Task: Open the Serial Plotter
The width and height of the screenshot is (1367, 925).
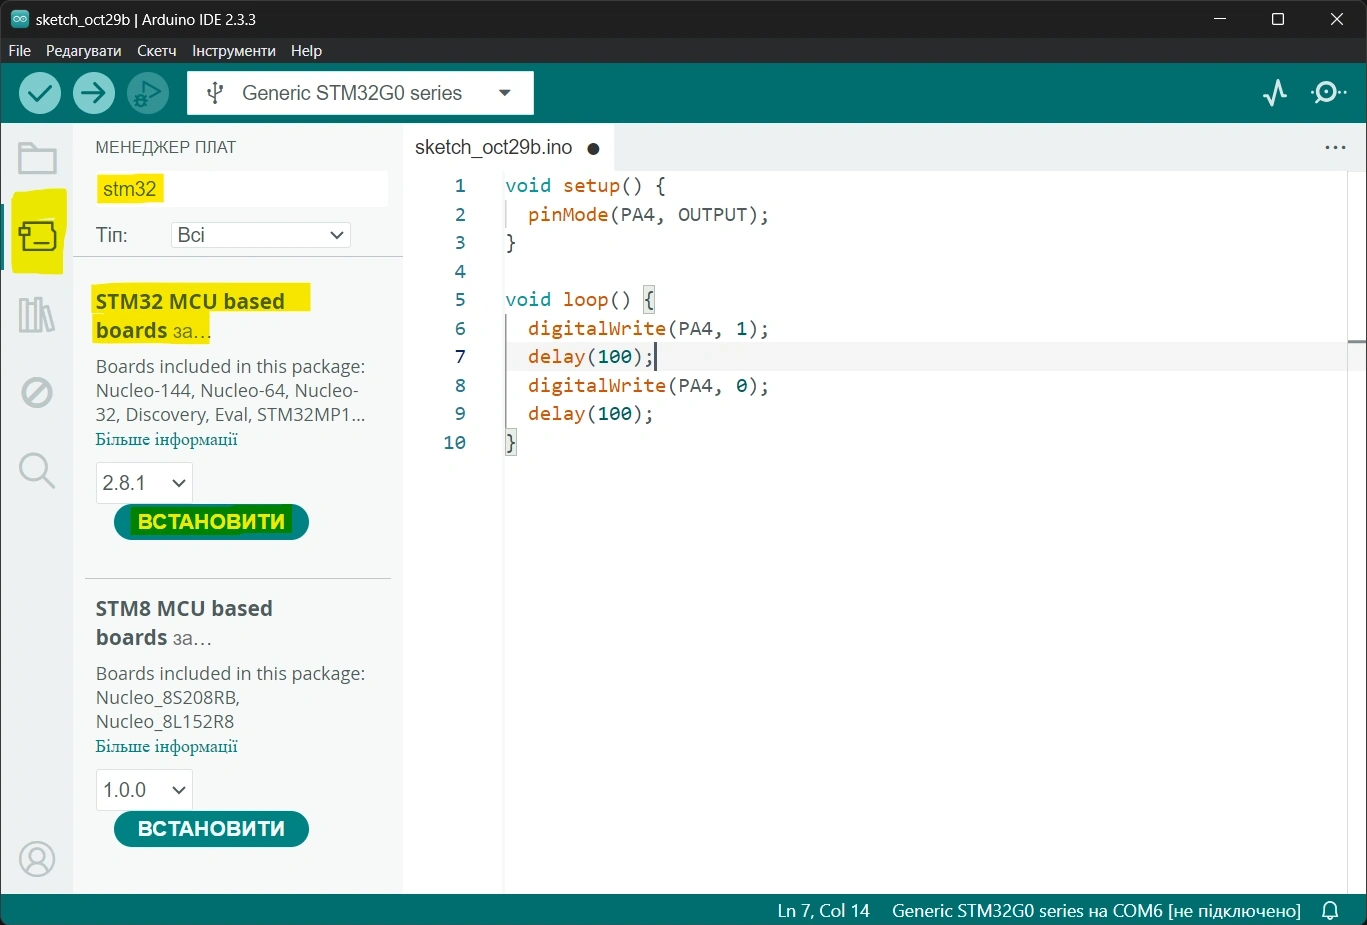Action: coord(1275,93)
